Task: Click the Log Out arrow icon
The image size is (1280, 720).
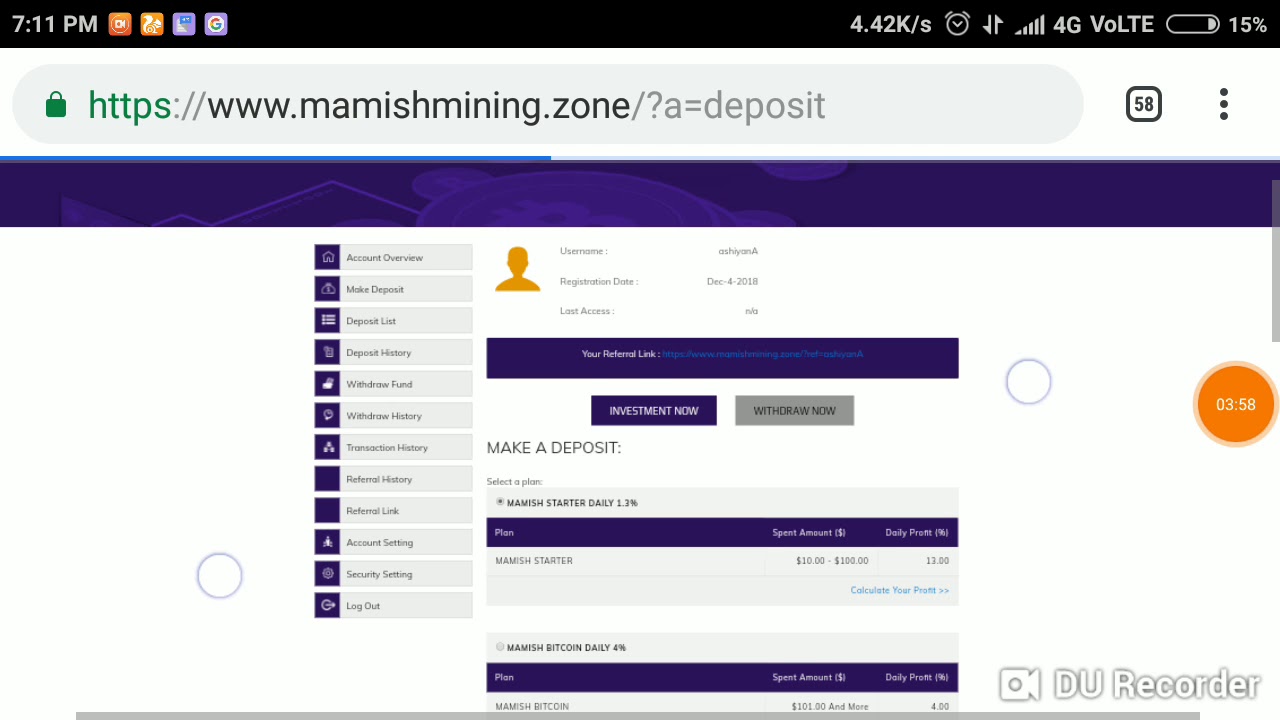Action: pyautogui.click(x=328, y=605)
